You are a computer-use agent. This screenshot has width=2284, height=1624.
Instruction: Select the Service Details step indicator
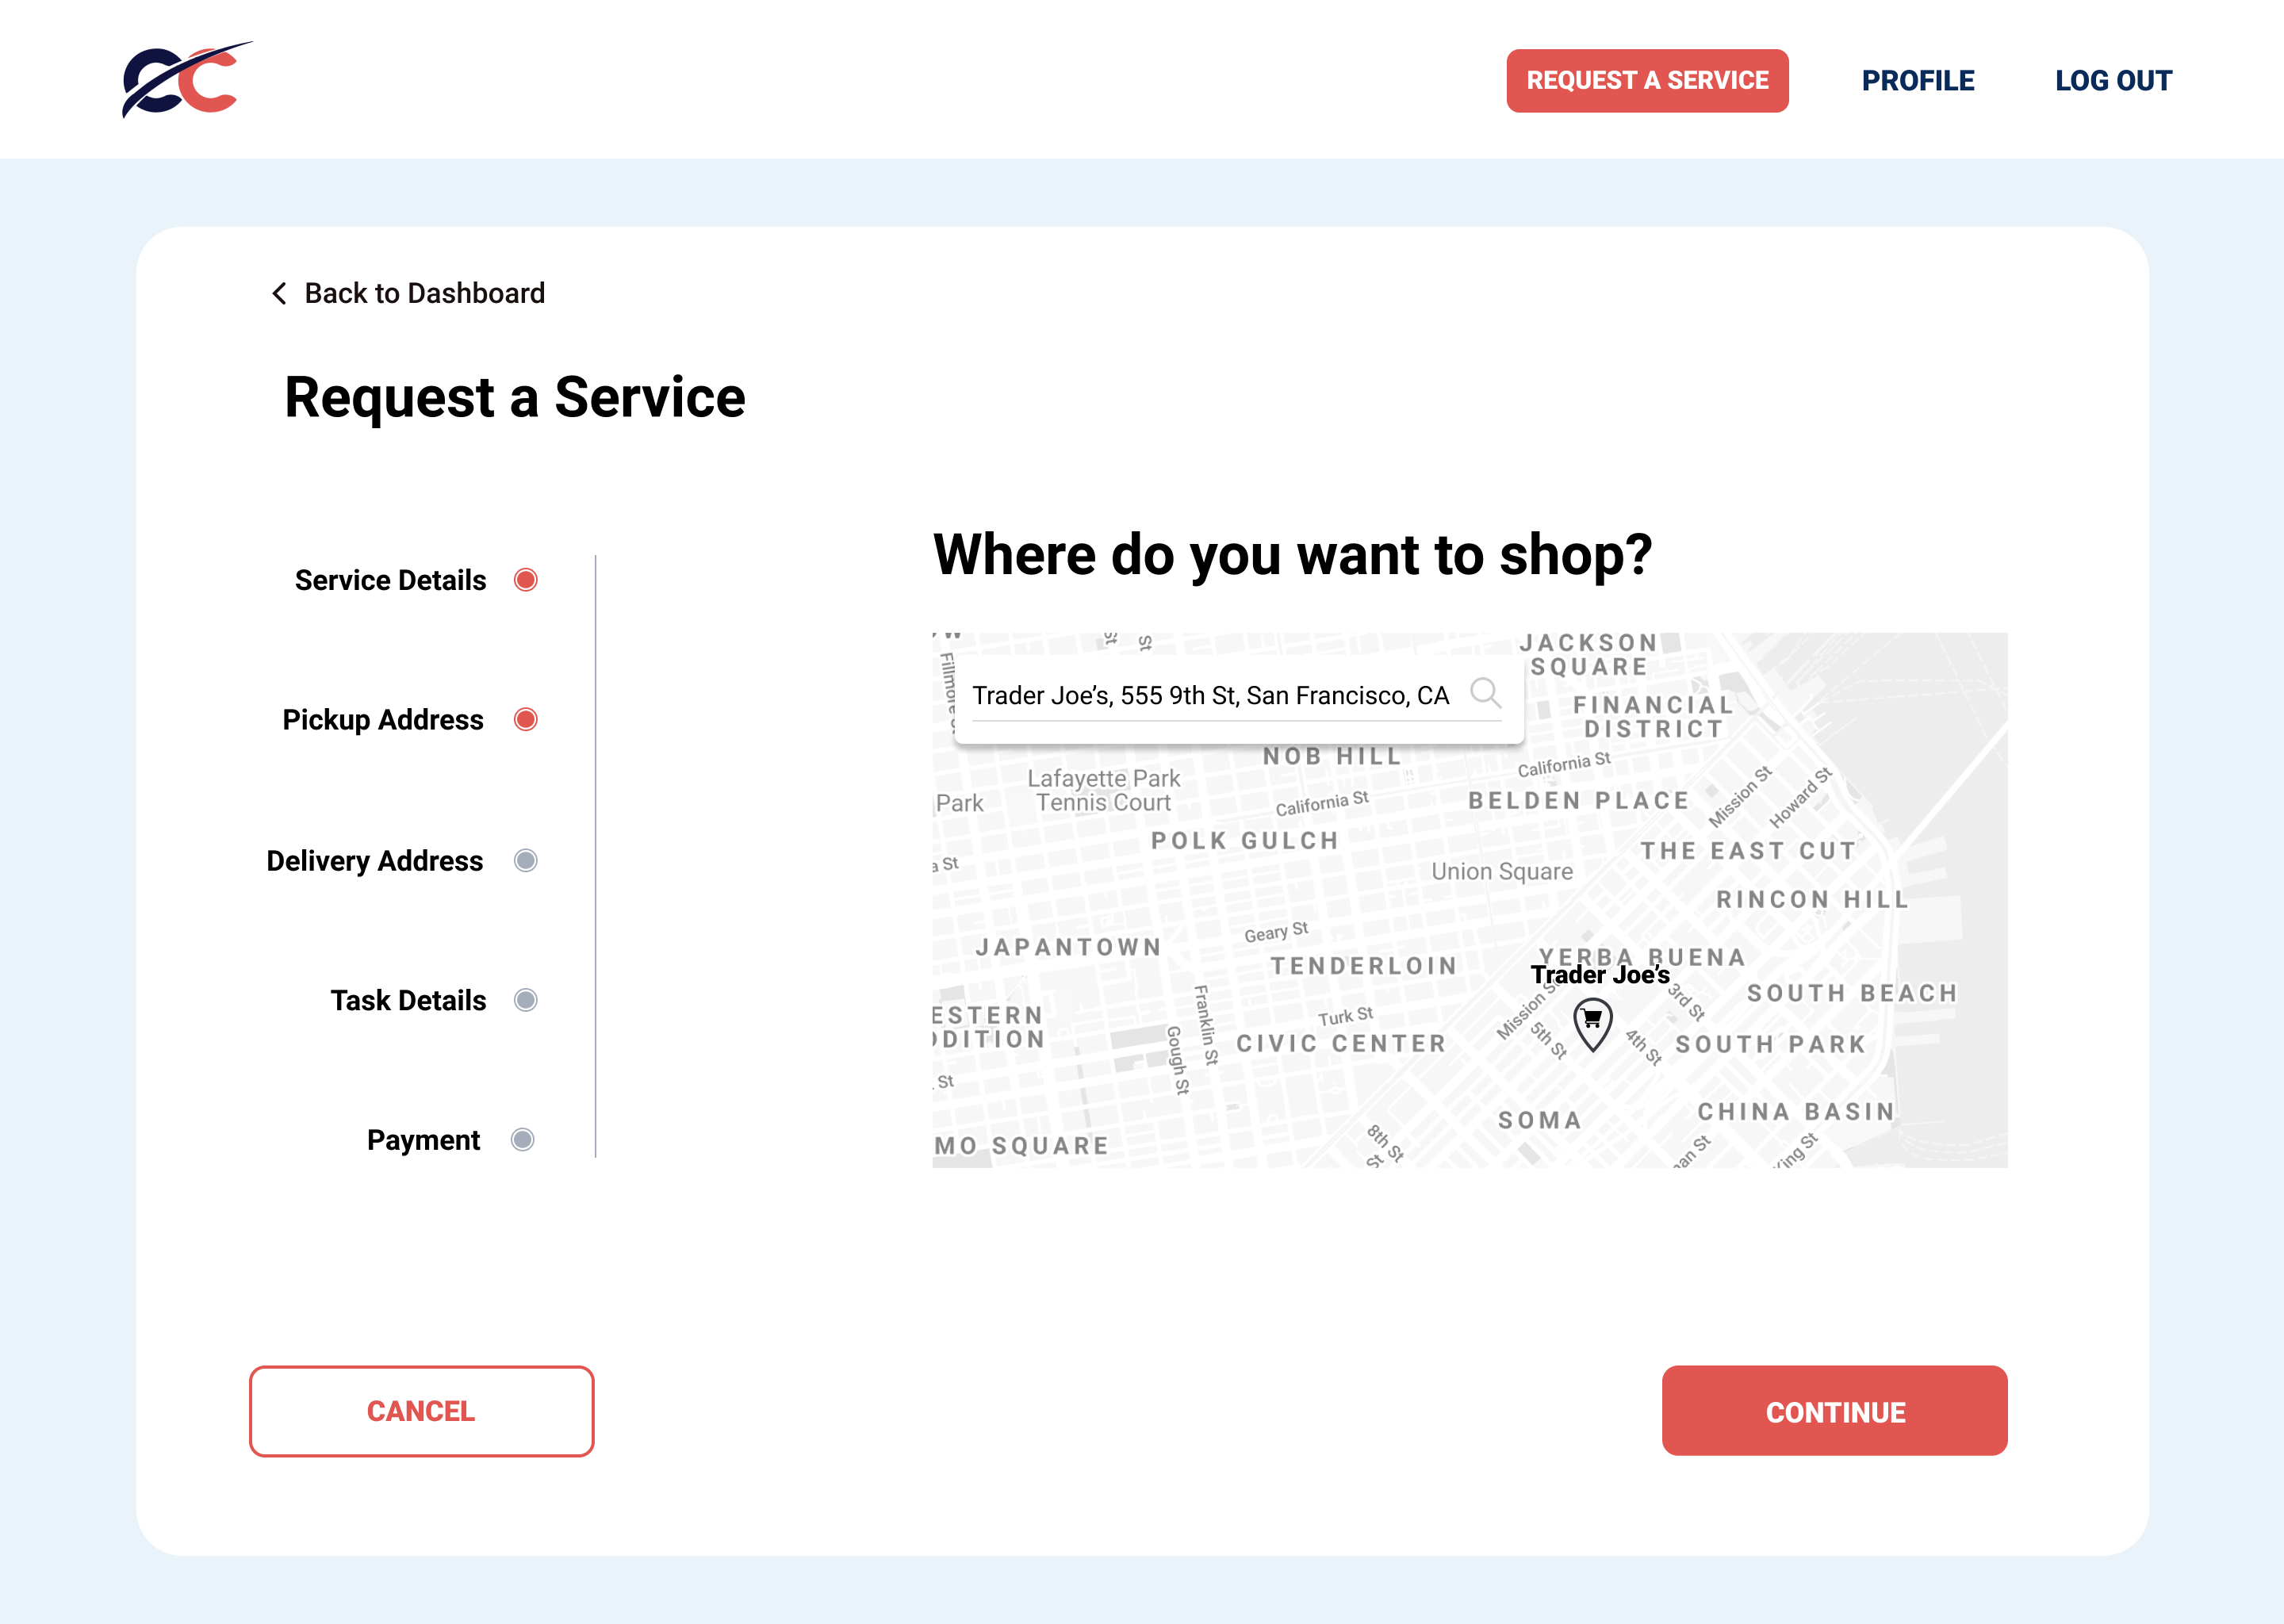(x=526, y=580)
